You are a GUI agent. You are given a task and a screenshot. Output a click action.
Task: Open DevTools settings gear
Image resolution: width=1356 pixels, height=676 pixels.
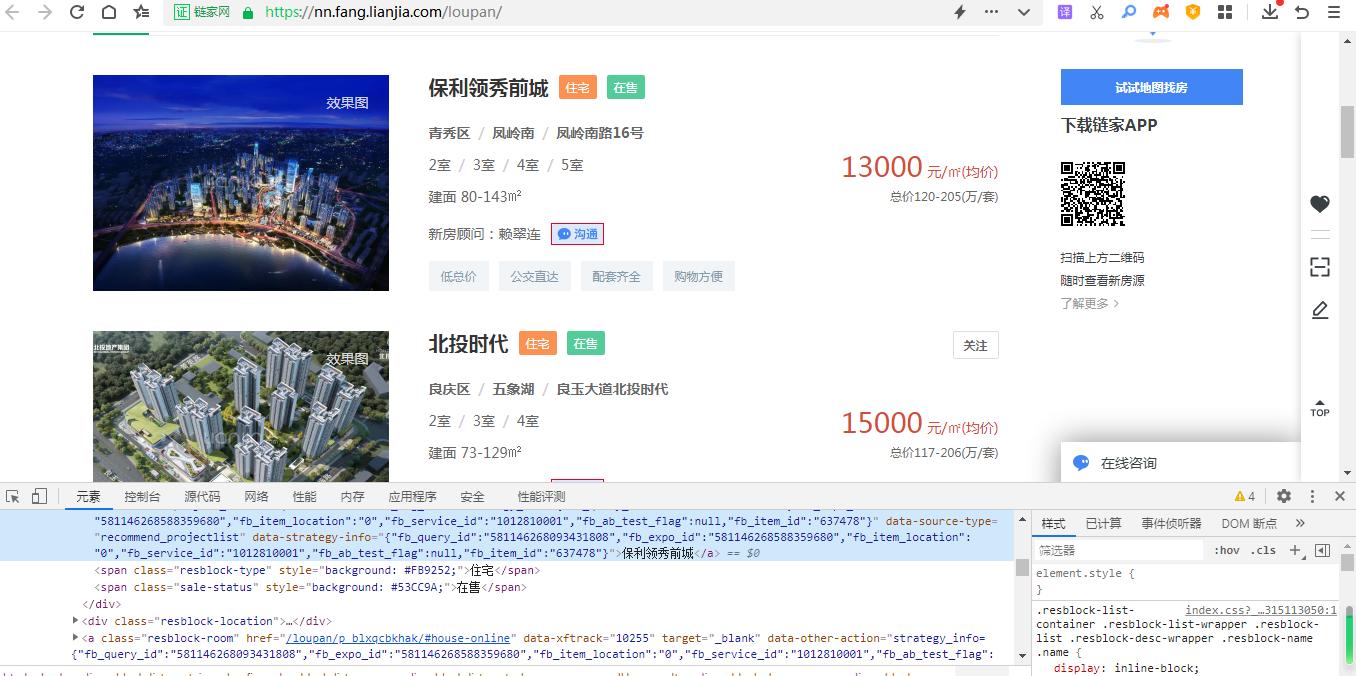1284,496
